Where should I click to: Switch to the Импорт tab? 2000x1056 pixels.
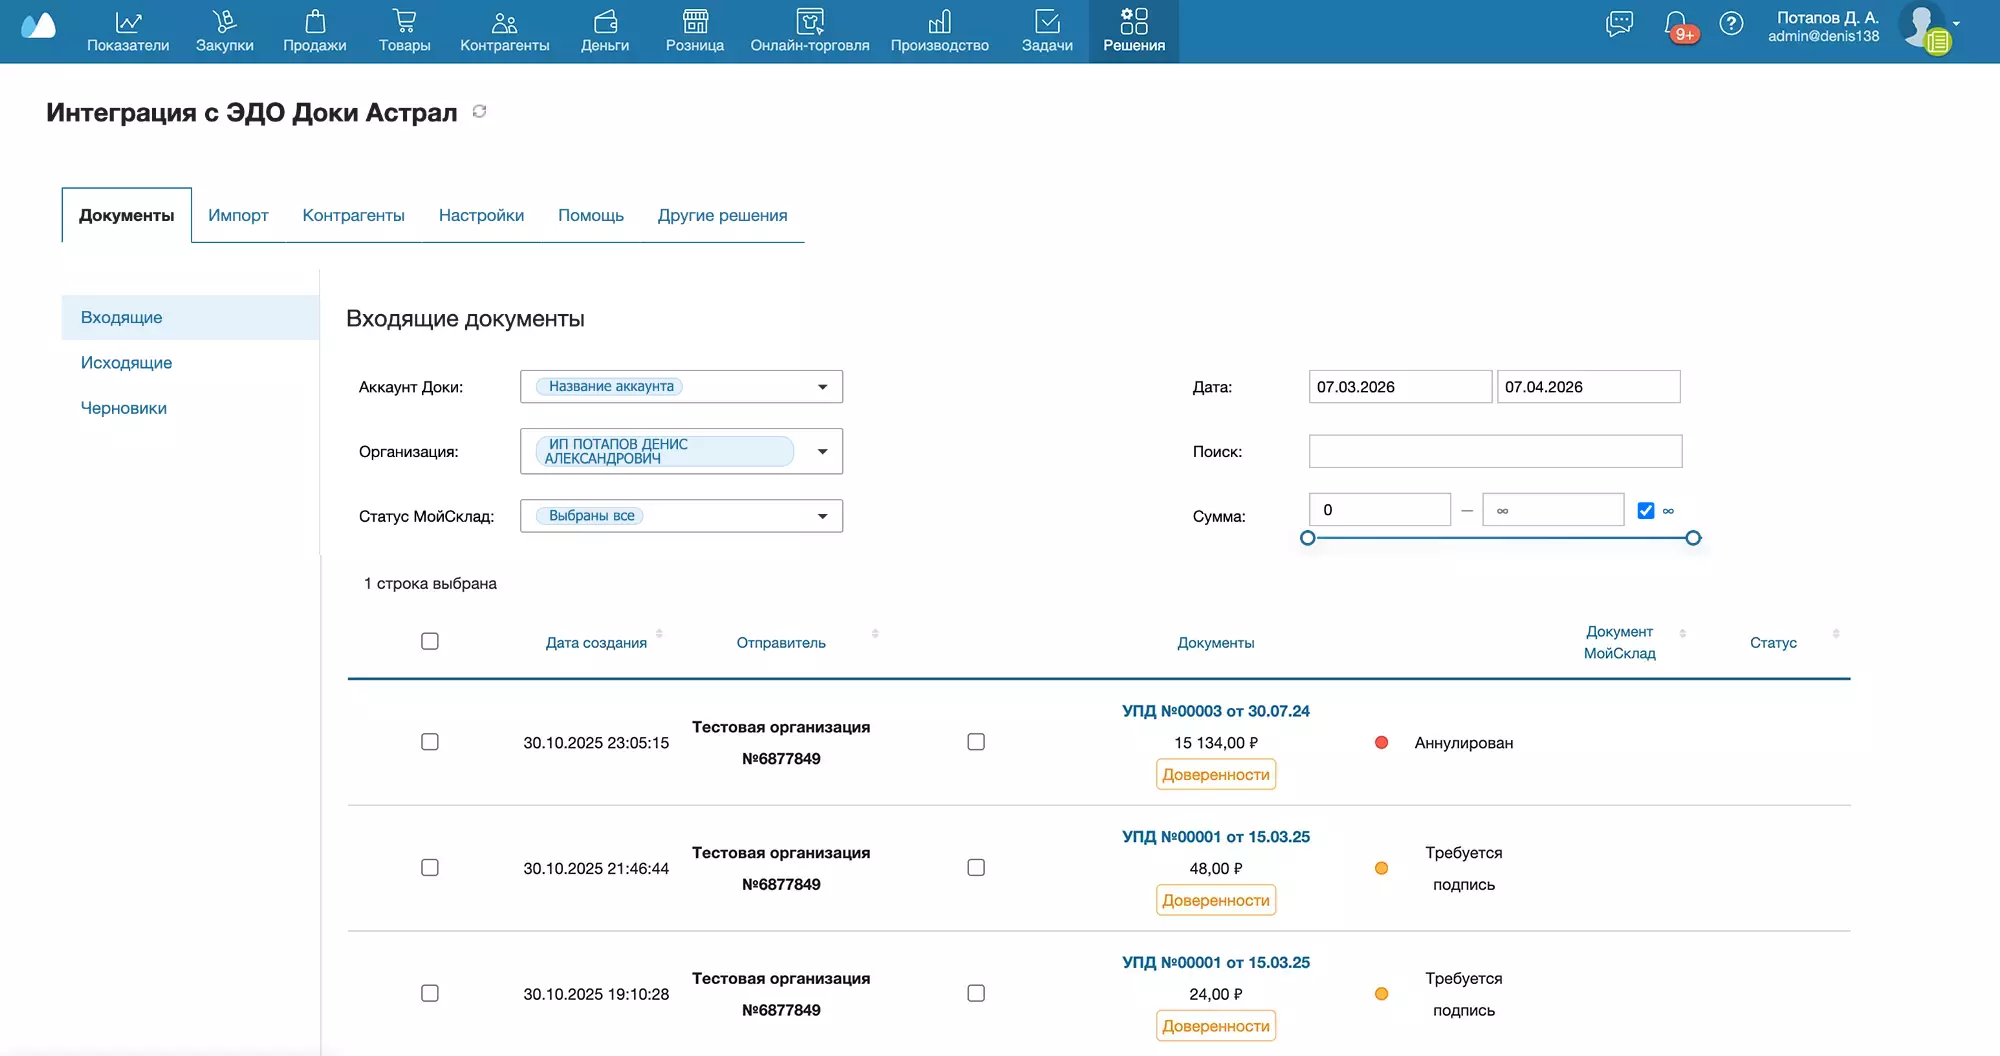(x=238, y=215)
